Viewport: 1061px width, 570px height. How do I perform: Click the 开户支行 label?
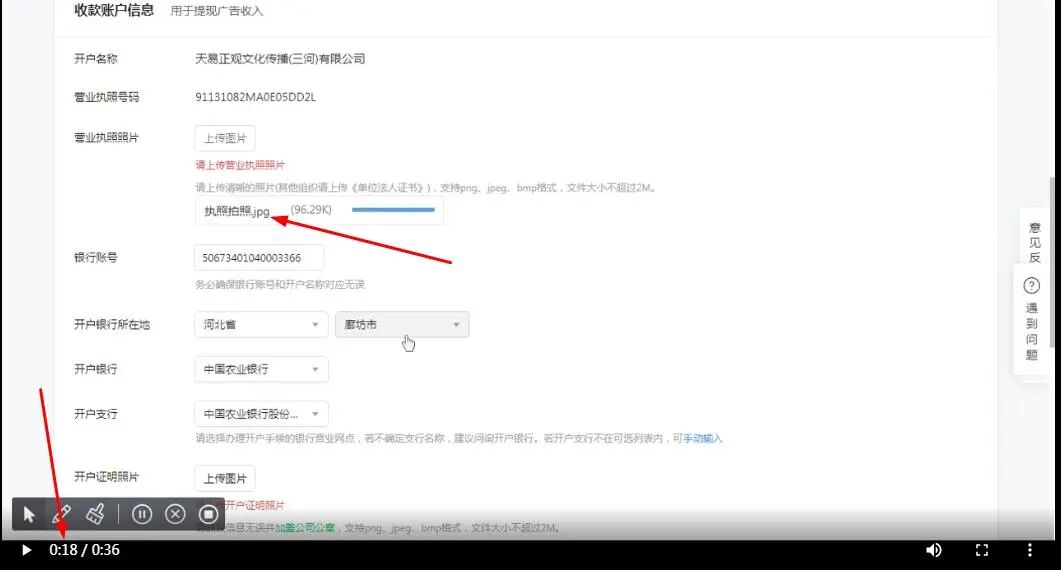[95, 414]
